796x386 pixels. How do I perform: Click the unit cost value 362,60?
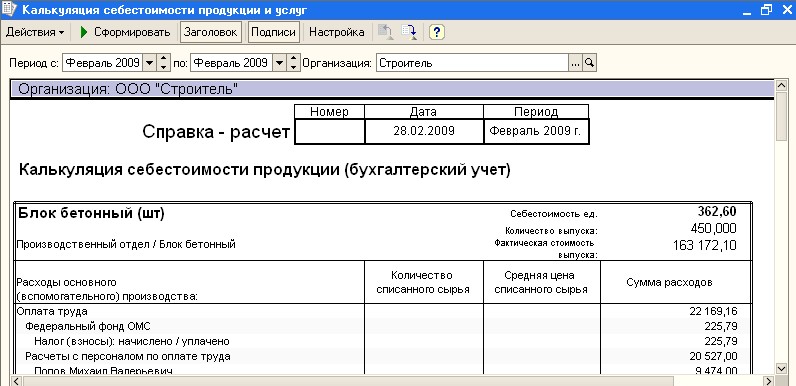(716, 212)
